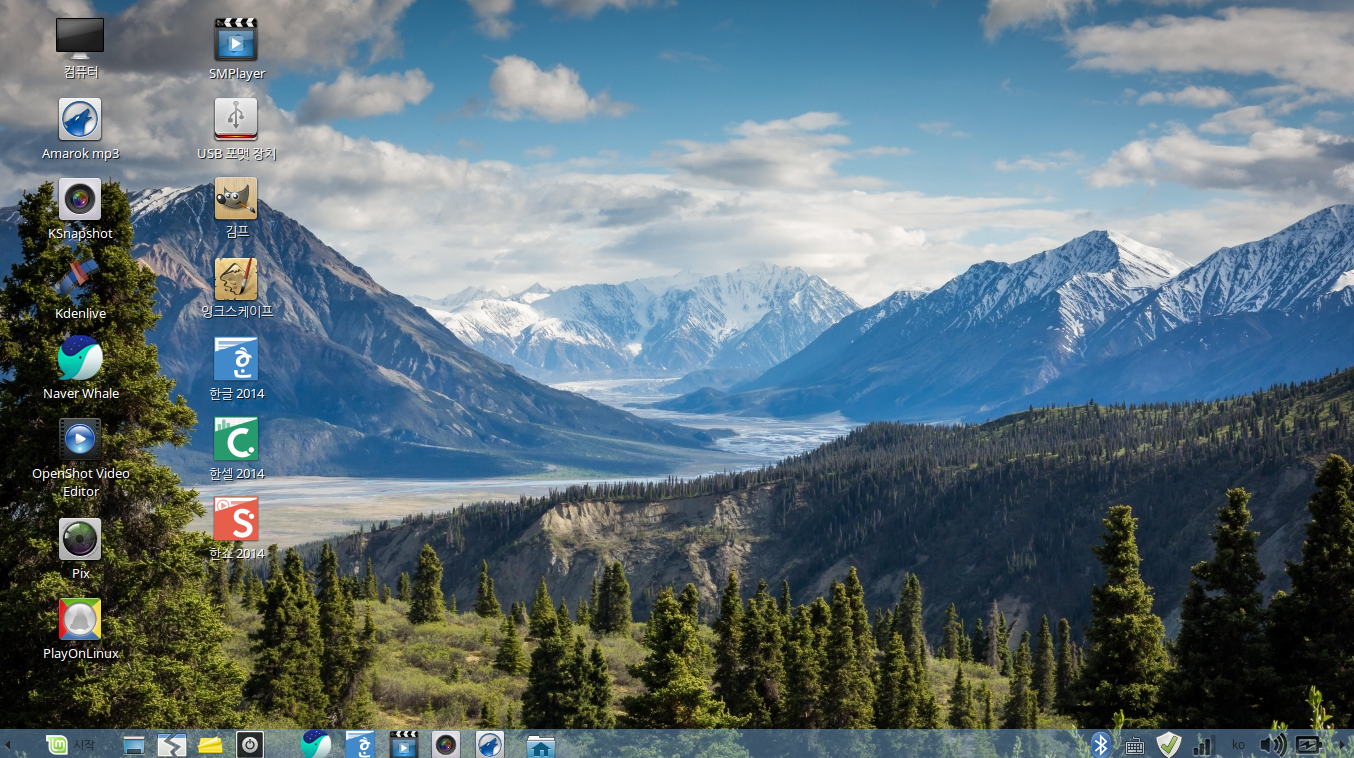Open the update manager shield icon
The width and height of the screenshot is (1354, 758).
tap(1168, 744)
